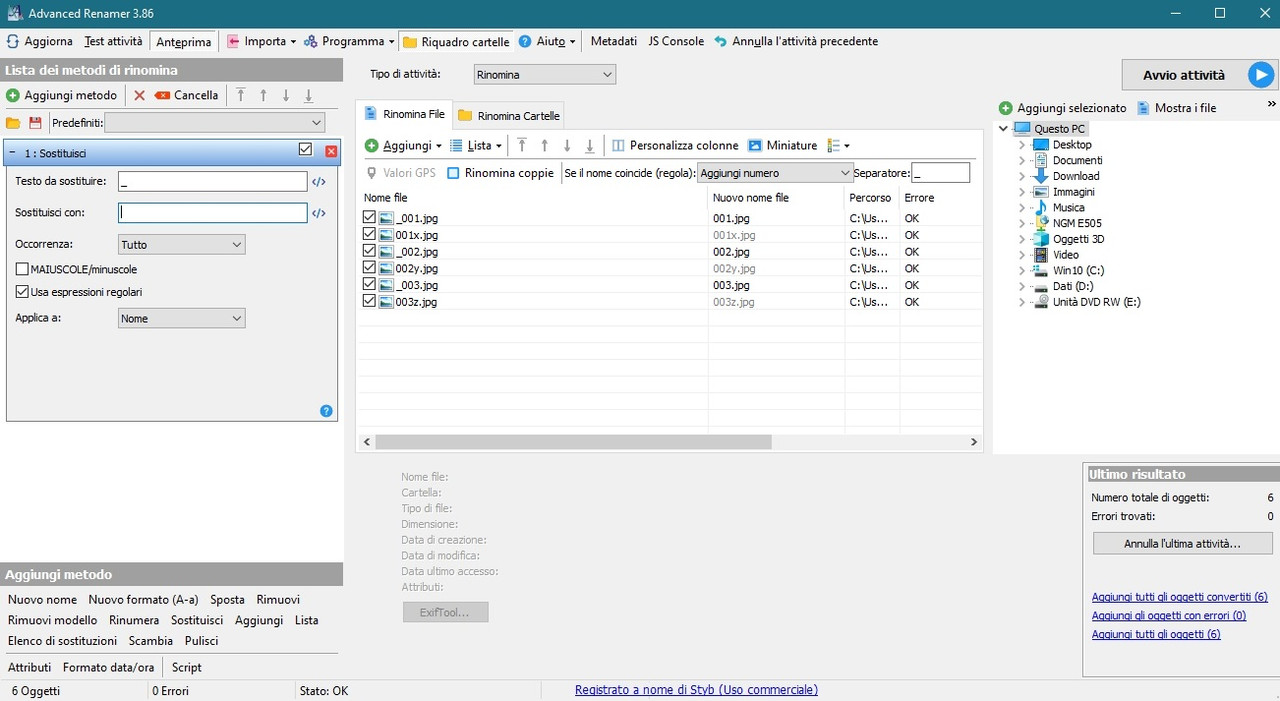Click Annulla l'attività precedente undo icon

(720, 41)
